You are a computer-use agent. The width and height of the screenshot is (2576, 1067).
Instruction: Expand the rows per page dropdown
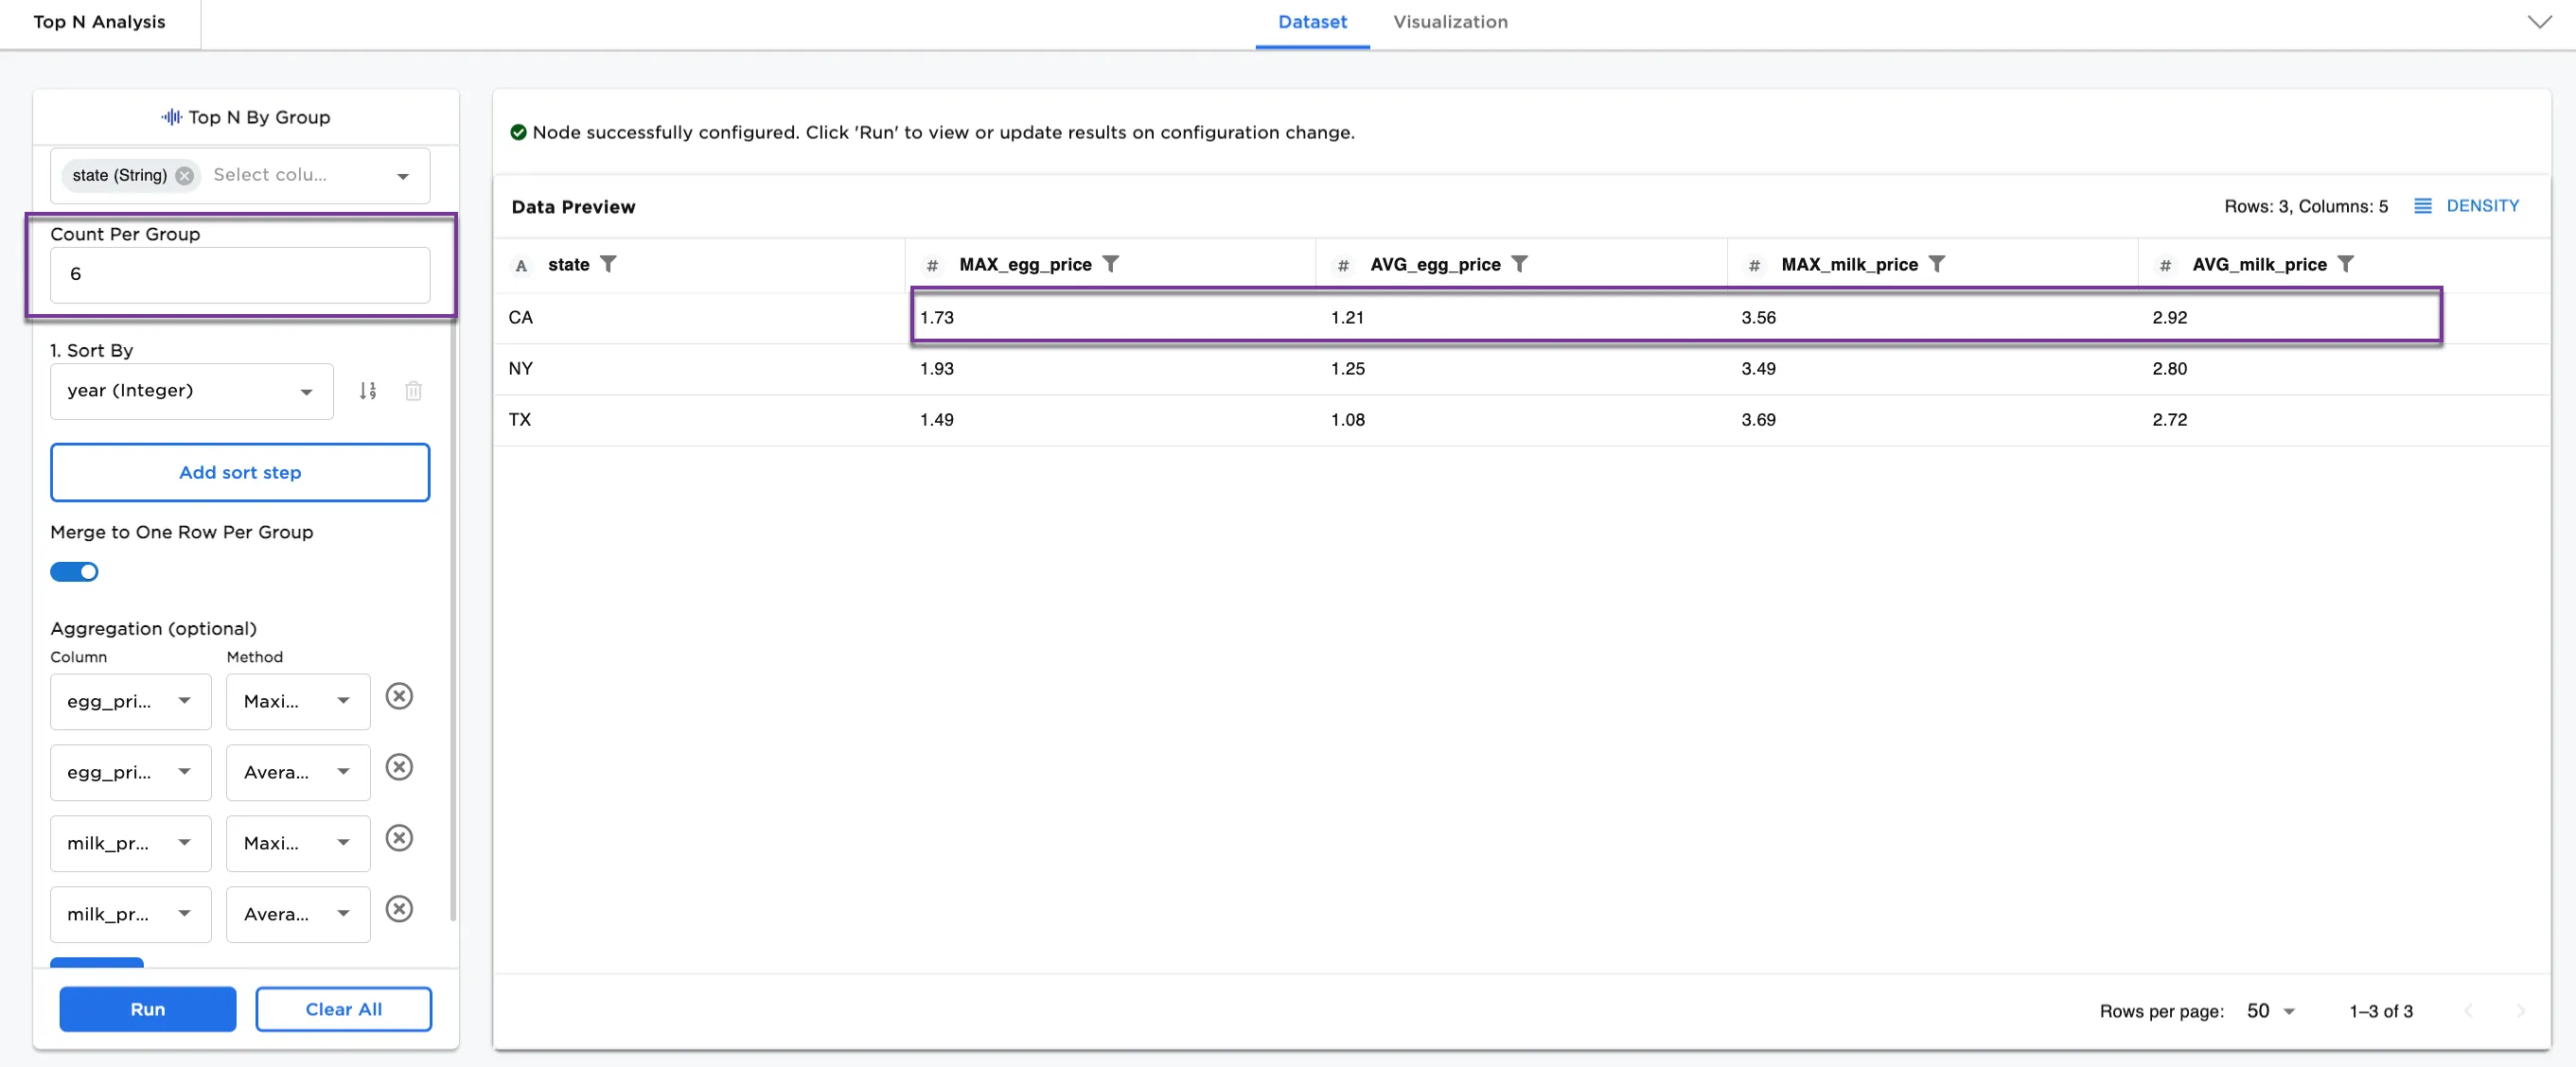2271,1011
